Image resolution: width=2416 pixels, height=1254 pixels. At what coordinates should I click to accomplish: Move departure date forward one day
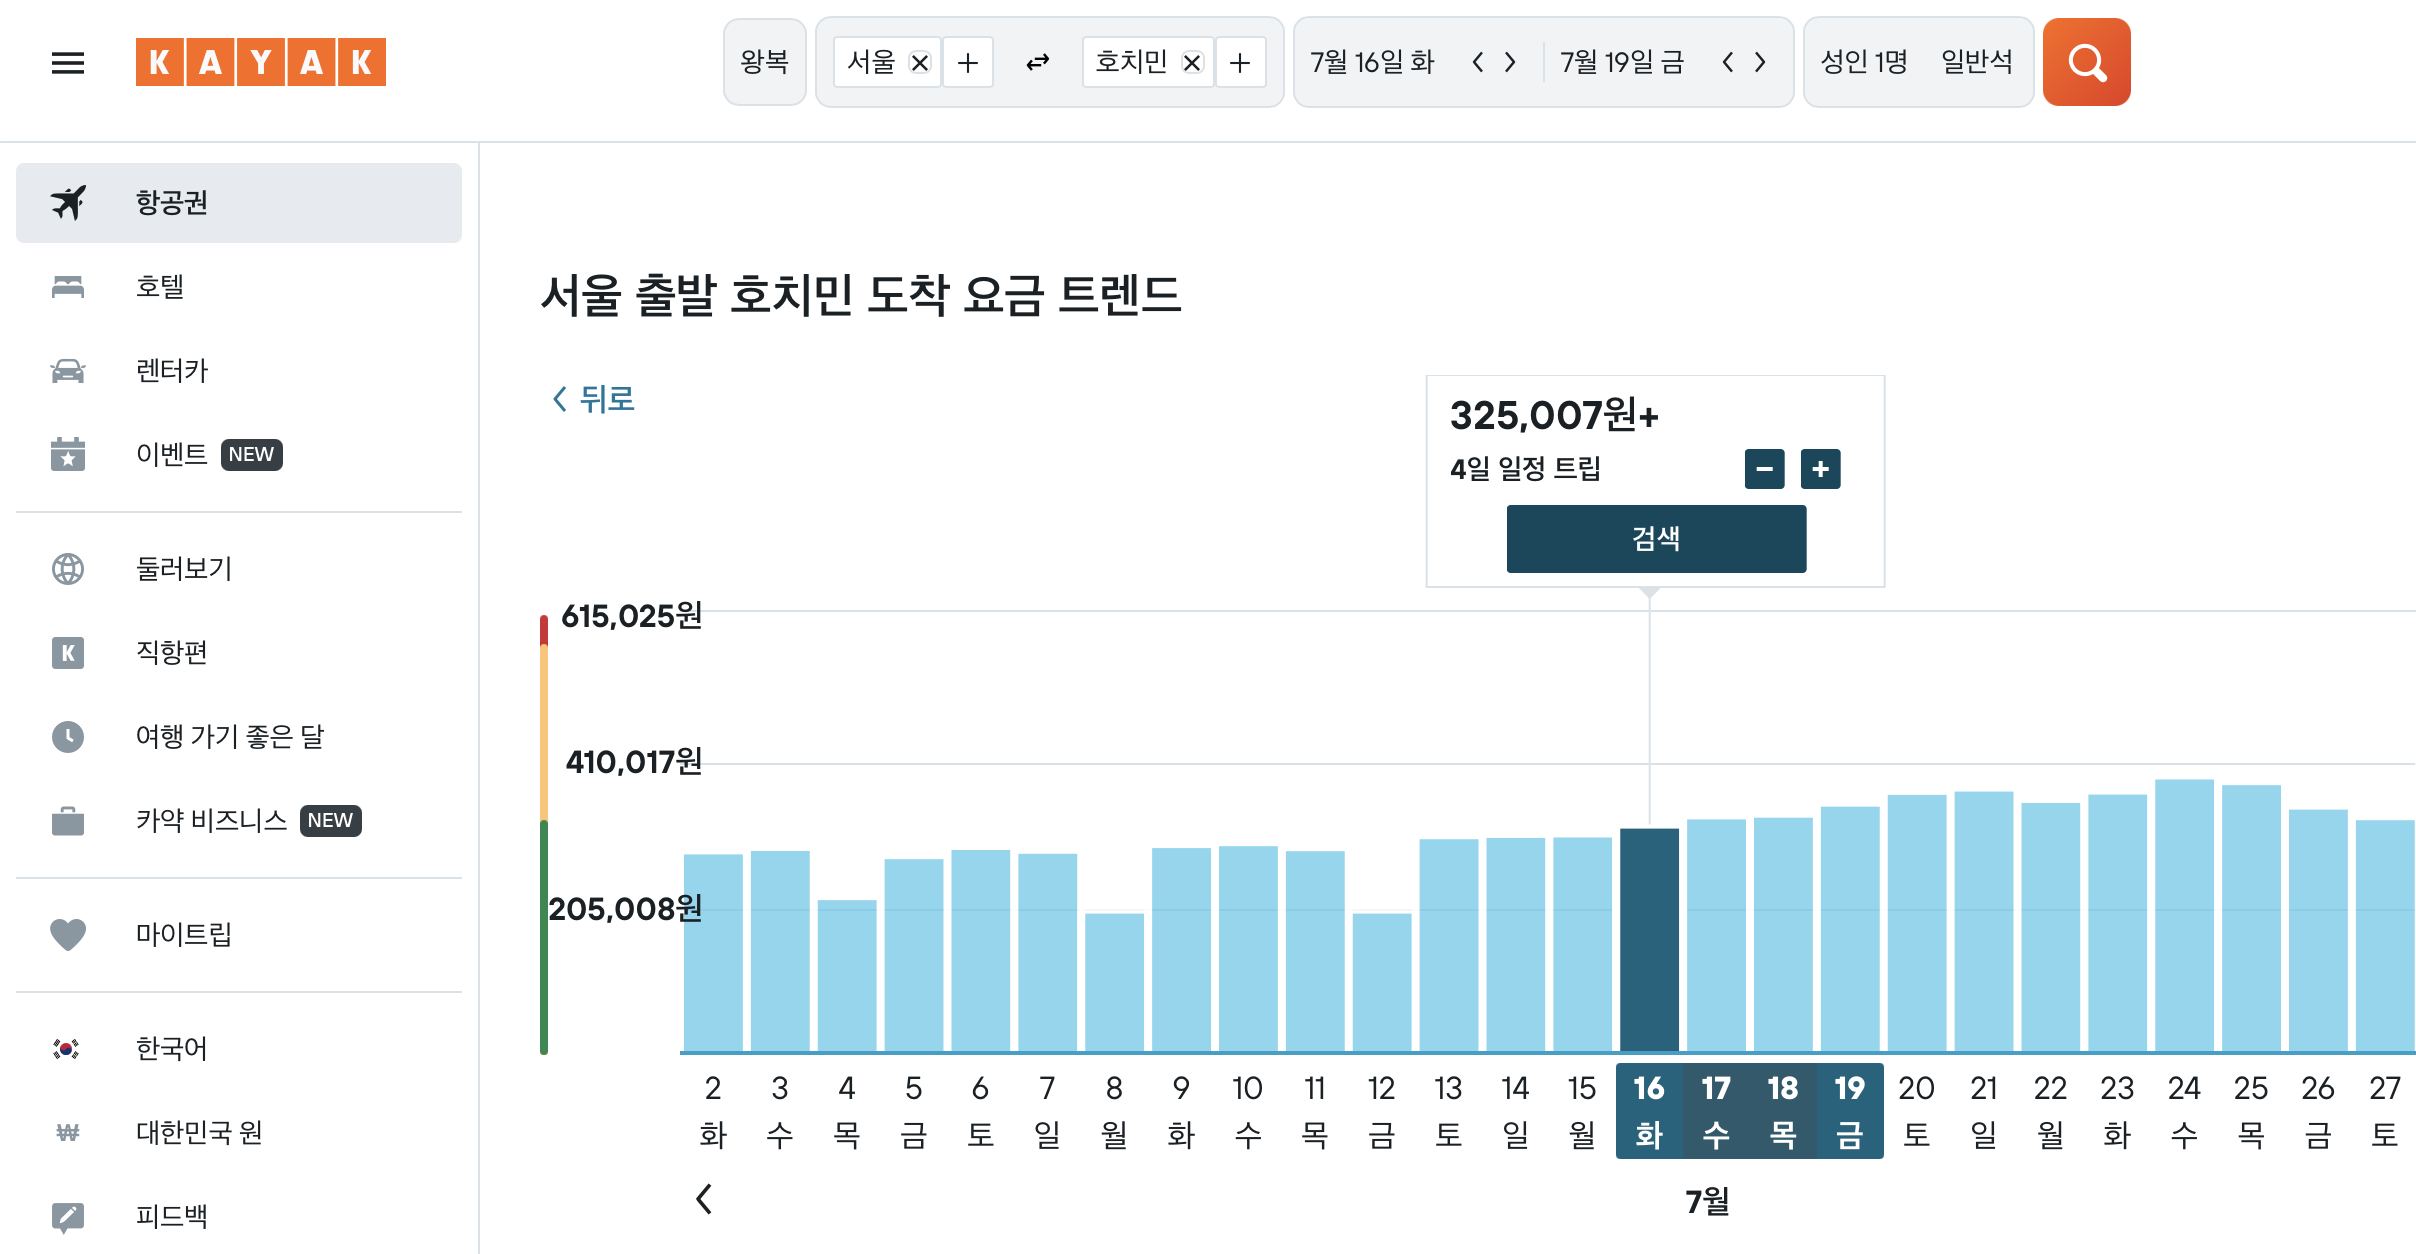click(1511, 63)
